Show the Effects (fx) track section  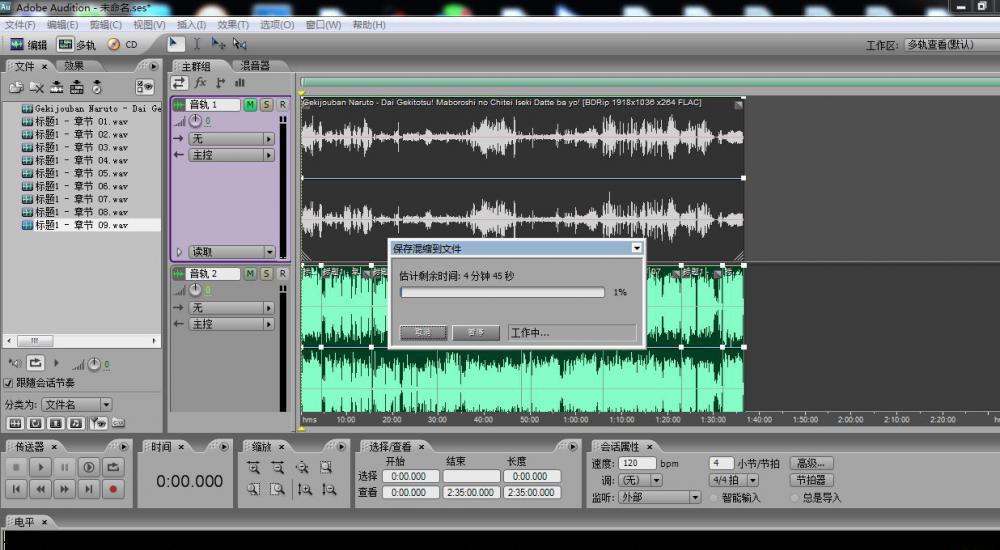200,82
